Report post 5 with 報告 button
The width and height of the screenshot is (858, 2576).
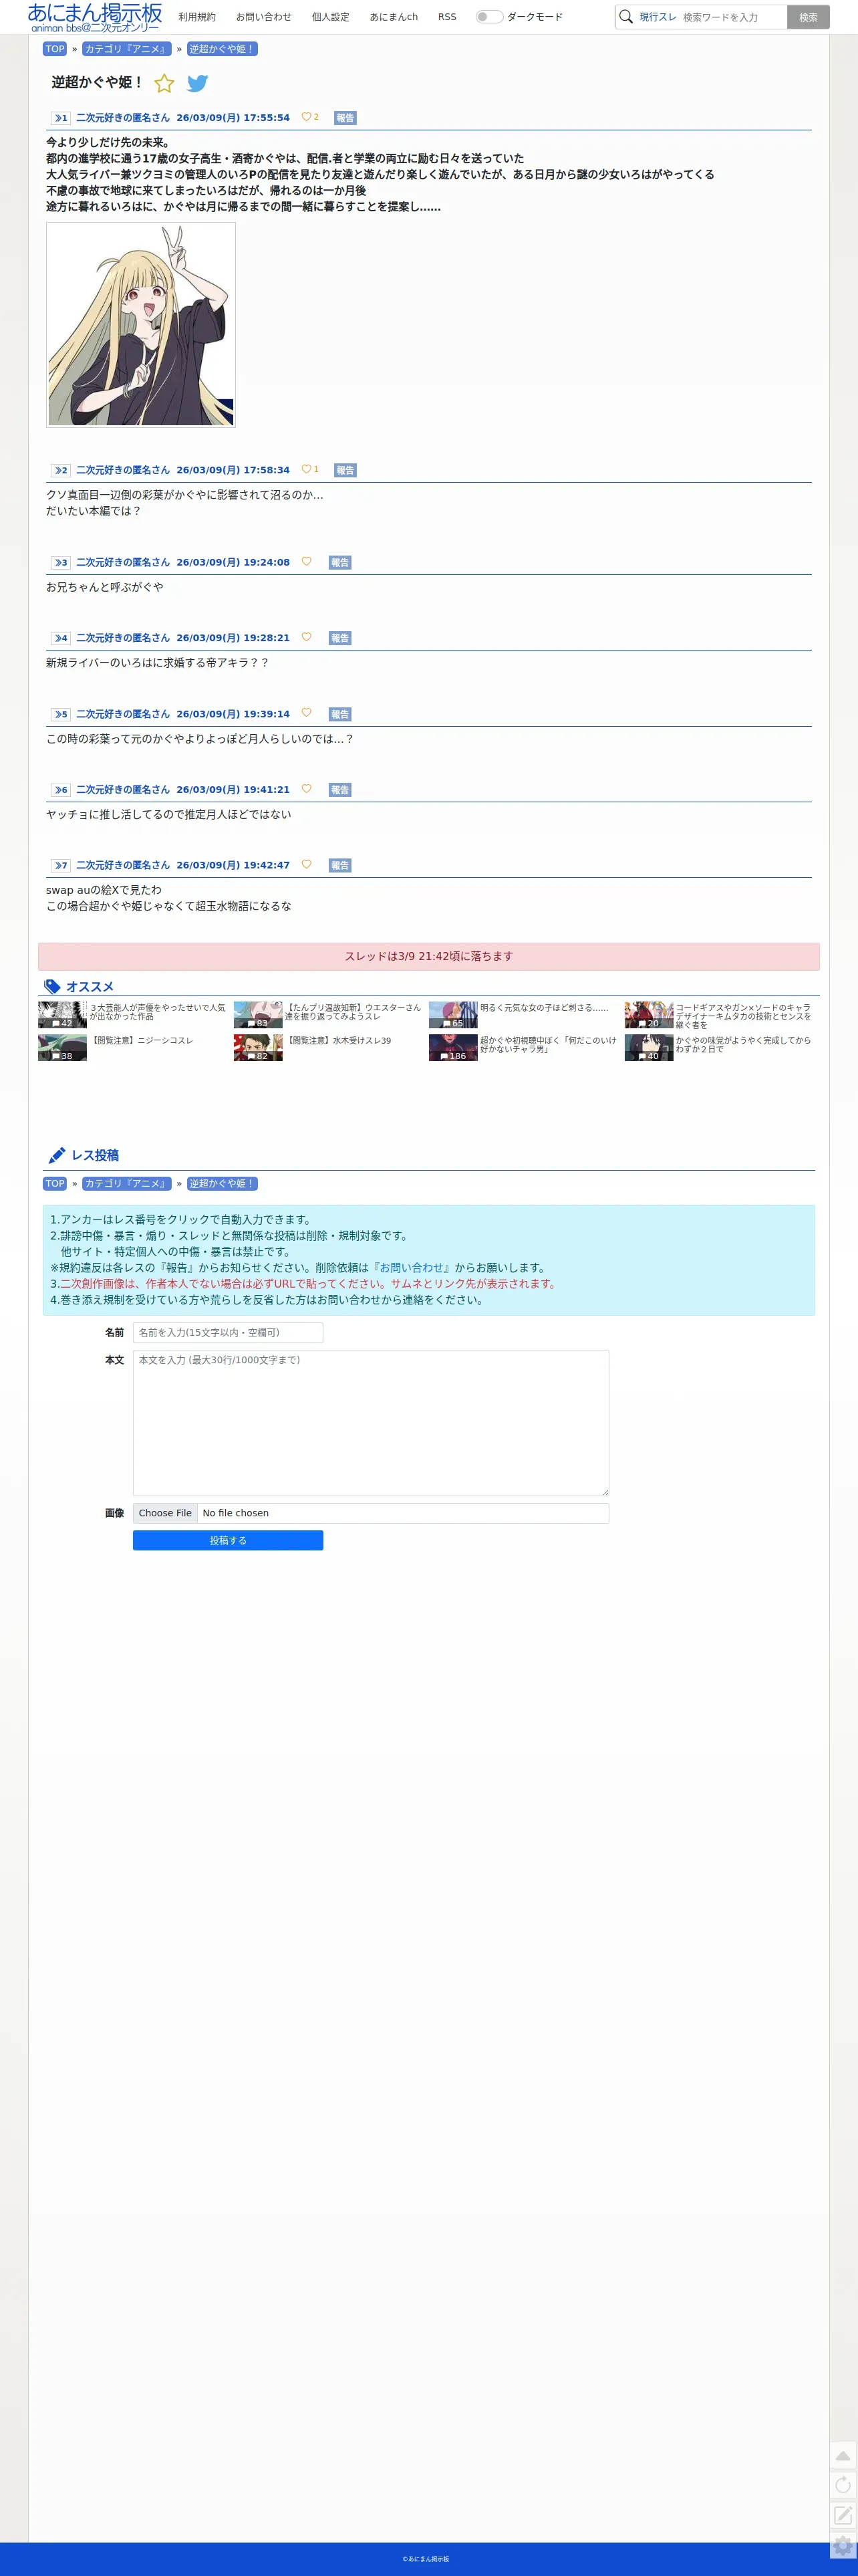[x=340, y=714]
